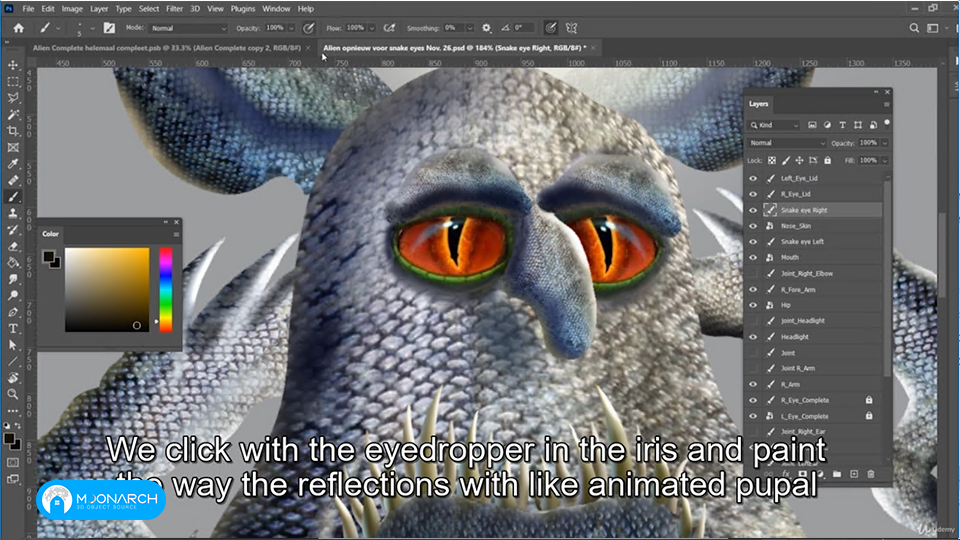Open the layer Fill dropdown arrow
The height and width of the screenshot is (540, 960).
[885, 160]
